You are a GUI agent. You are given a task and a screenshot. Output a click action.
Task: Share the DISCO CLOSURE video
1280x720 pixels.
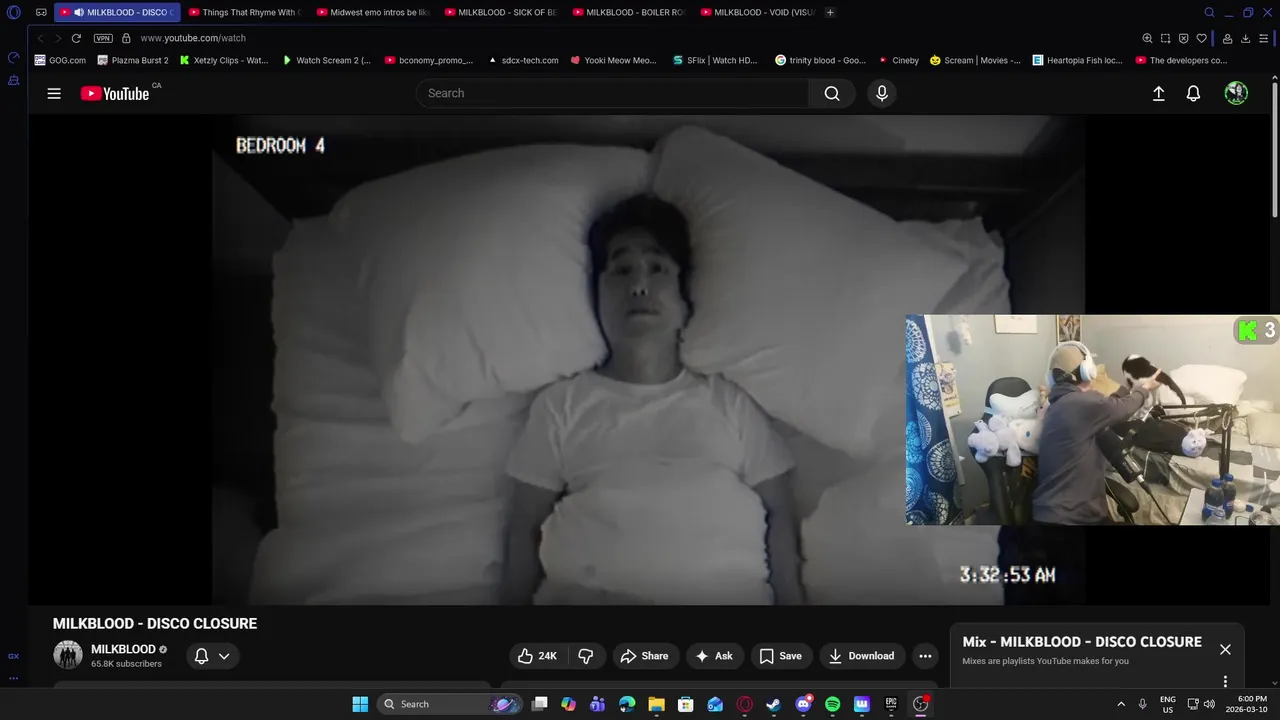(644, 656)
